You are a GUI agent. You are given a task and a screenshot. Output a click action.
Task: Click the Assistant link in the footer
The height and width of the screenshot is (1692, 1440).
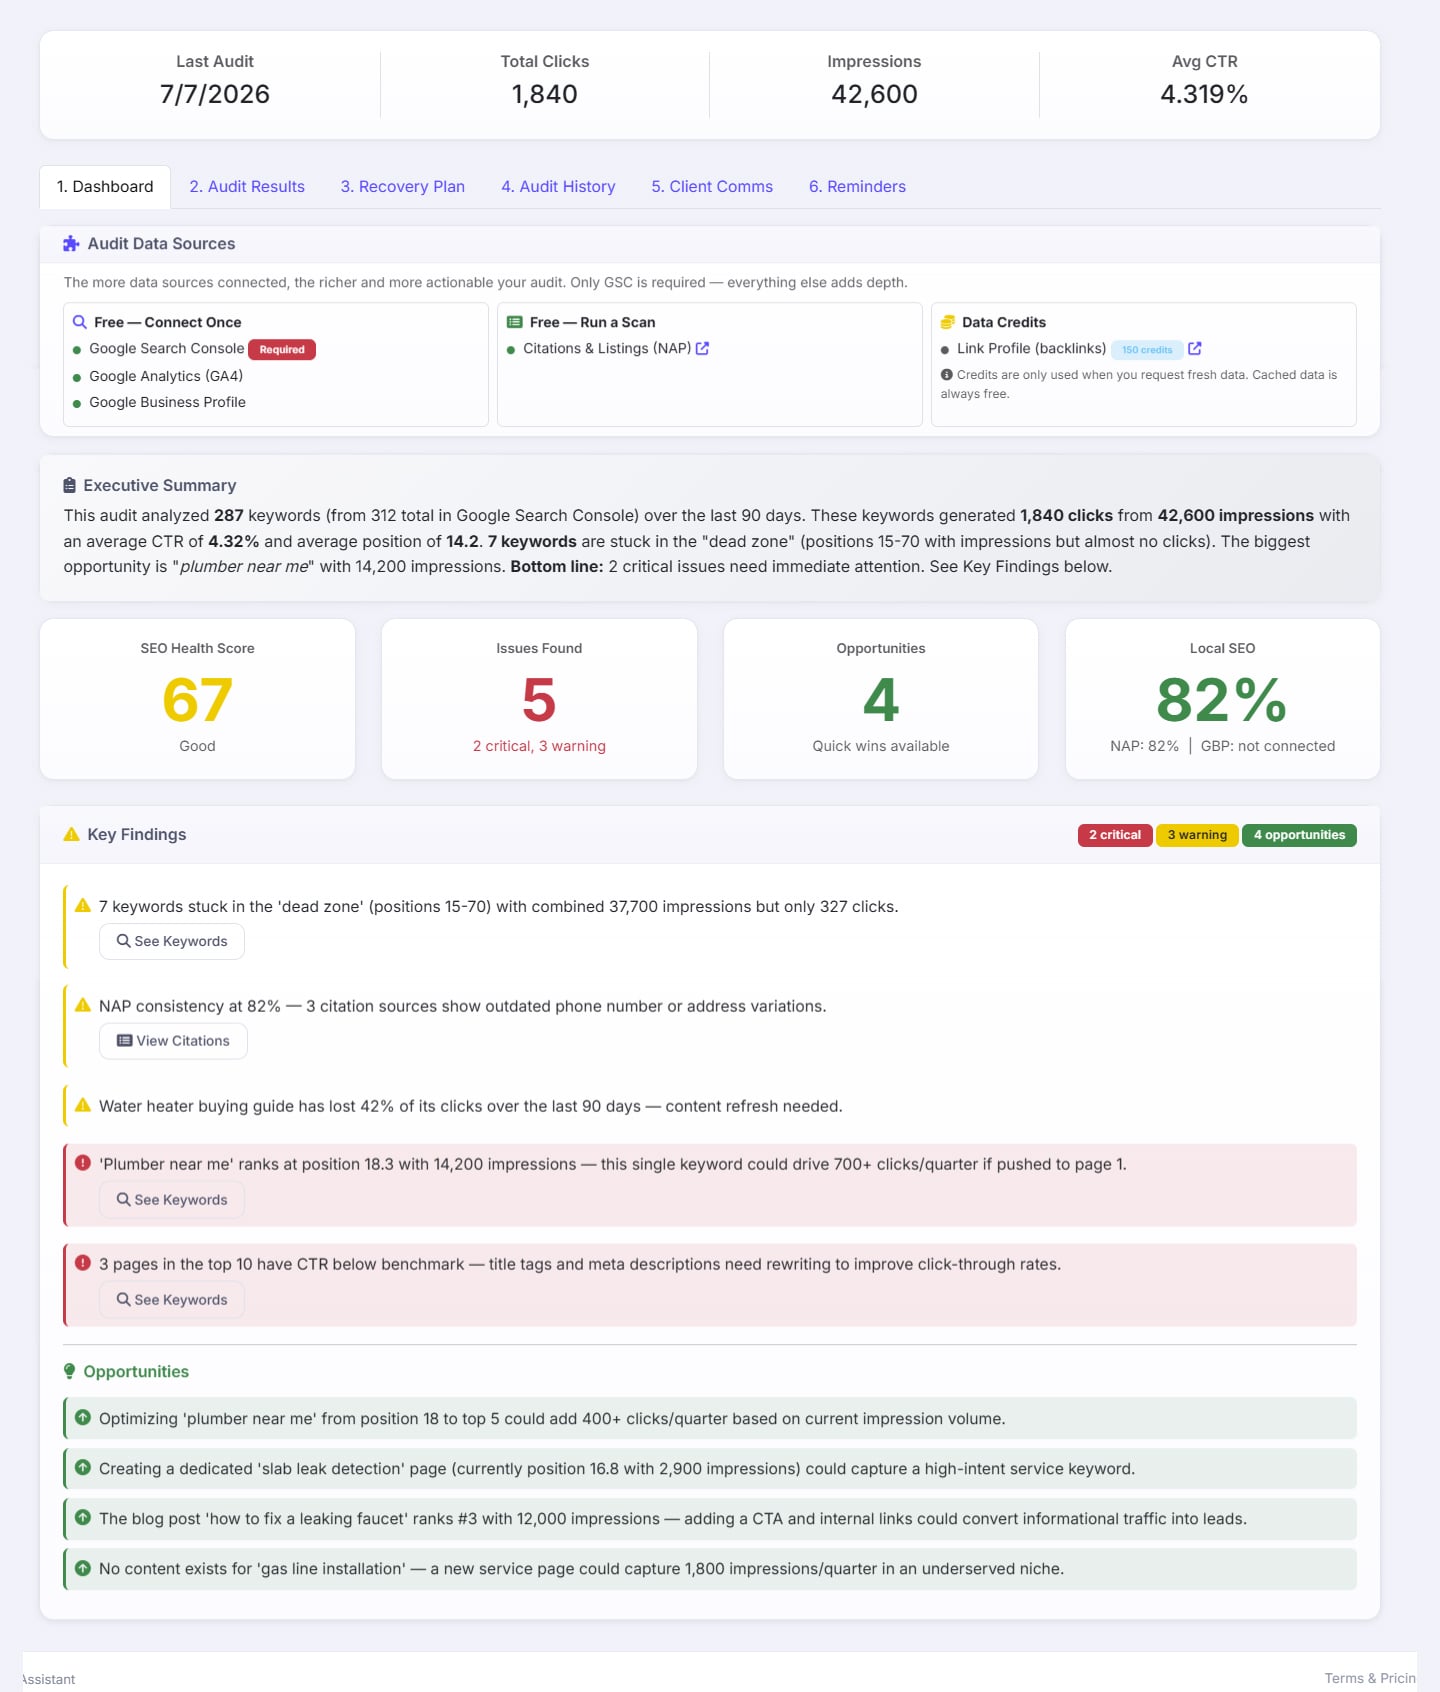point(48,1679)
